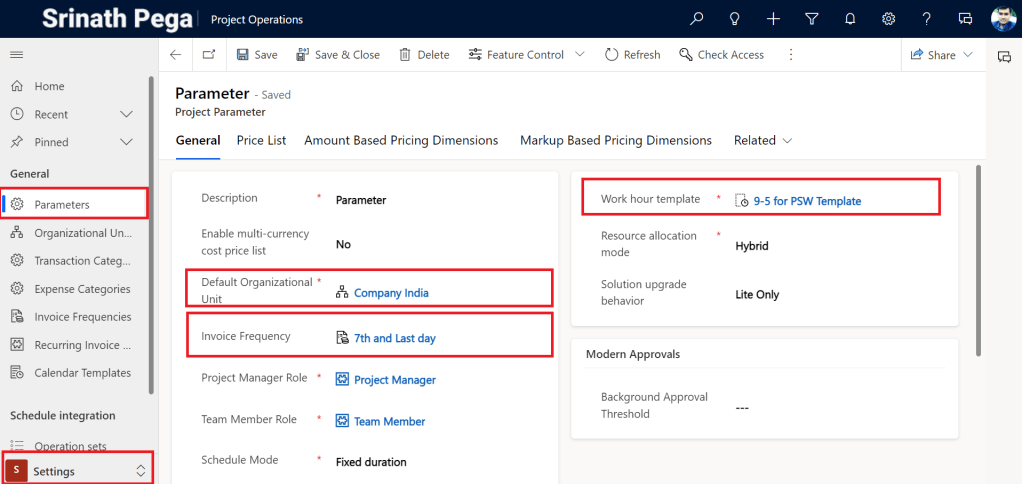Select Expense Categories in the sidebar
Viewport: 1022px width, 484px height.
coord(82,289)
